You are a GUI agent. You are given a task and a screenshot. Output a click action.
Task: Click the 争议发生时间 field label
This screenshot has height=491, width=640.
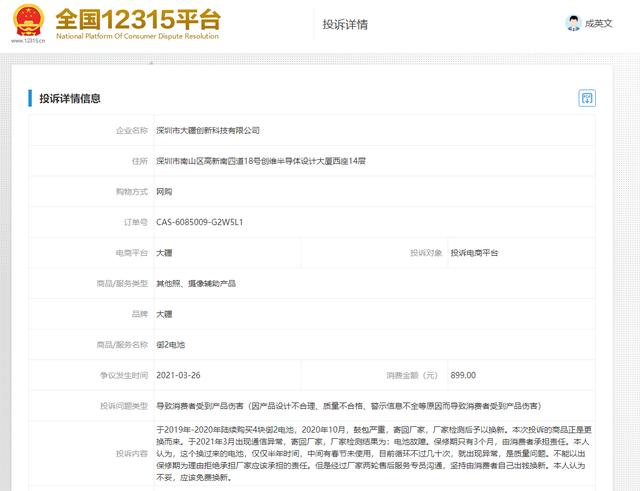(124, 375)
